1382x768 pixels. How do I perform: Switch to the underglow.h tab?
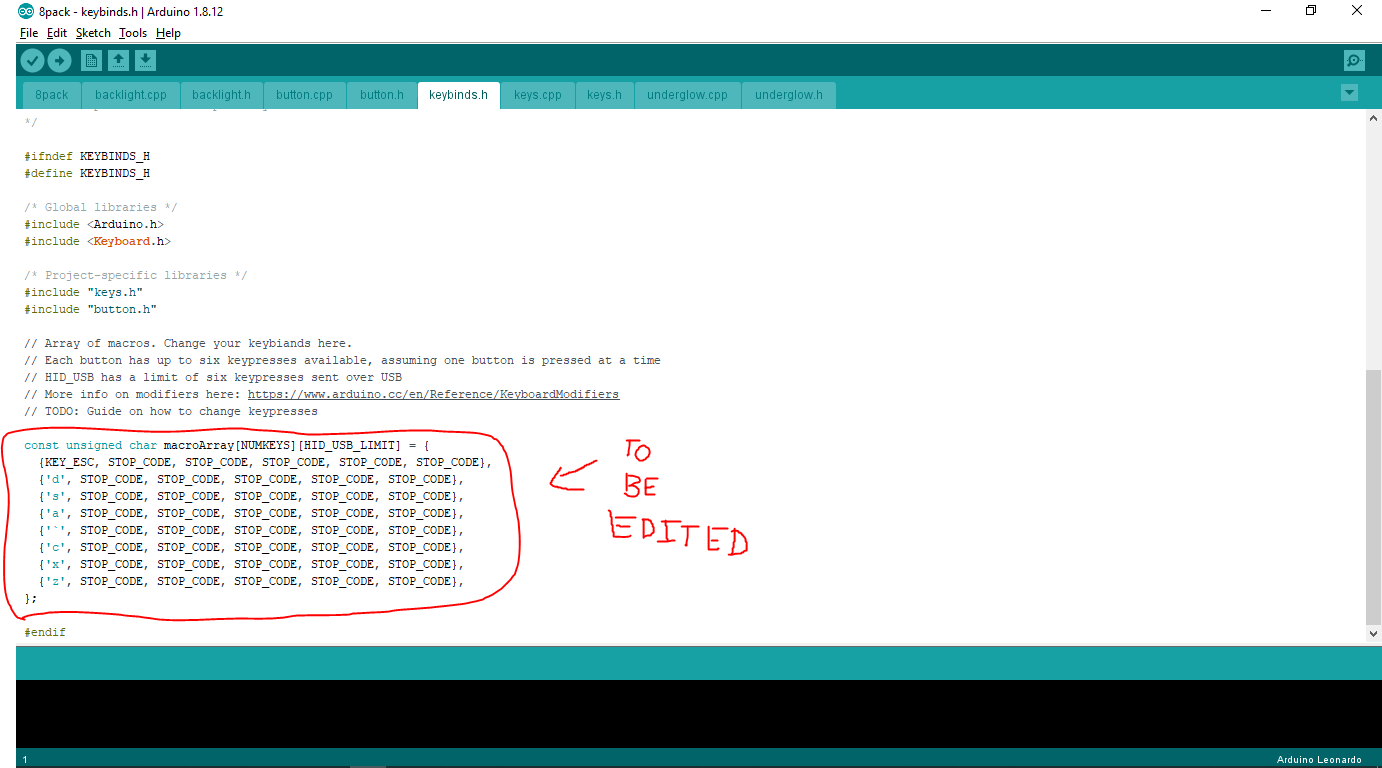(789, 95)
